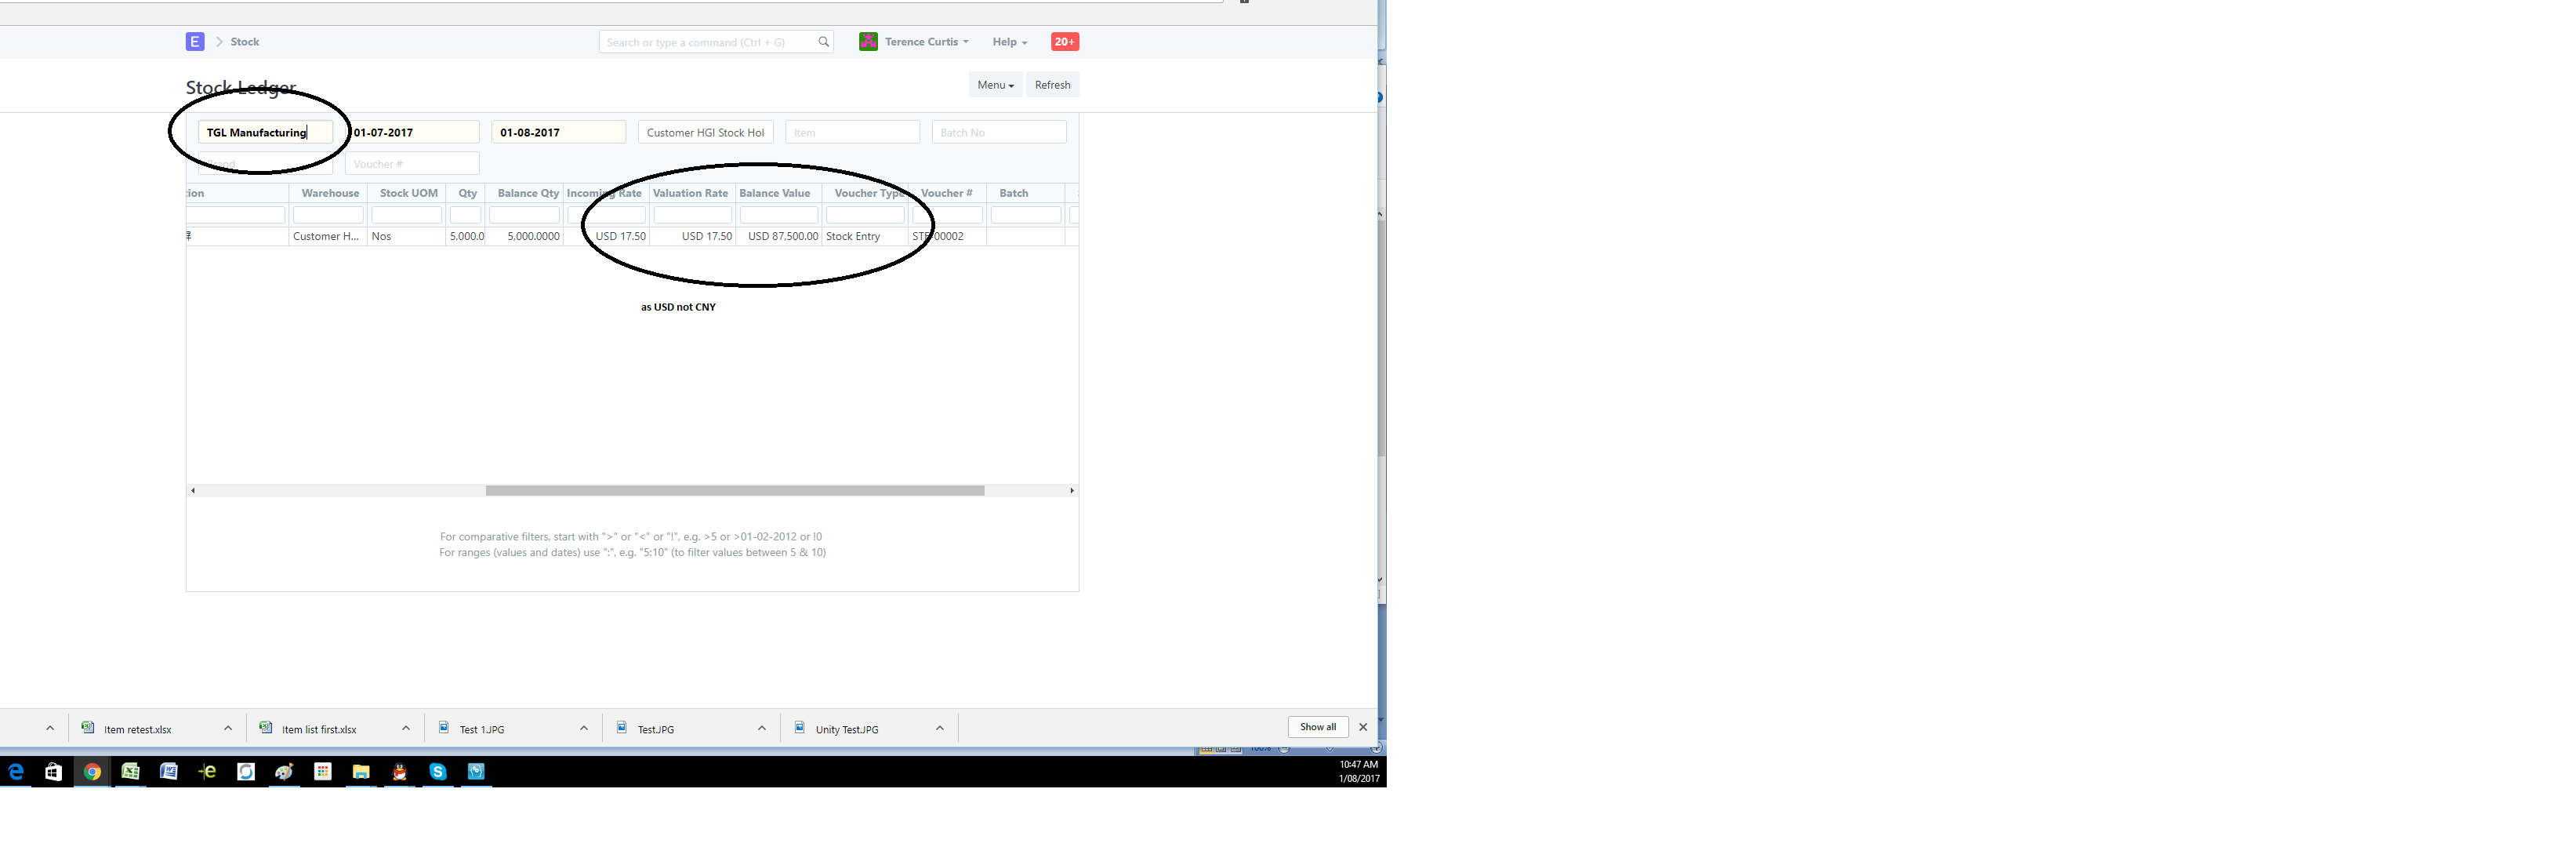Image resolution: width=2576 pixels, height=847 pixels.
Task: Expand the Menu dropdown button
Action: 995,85
